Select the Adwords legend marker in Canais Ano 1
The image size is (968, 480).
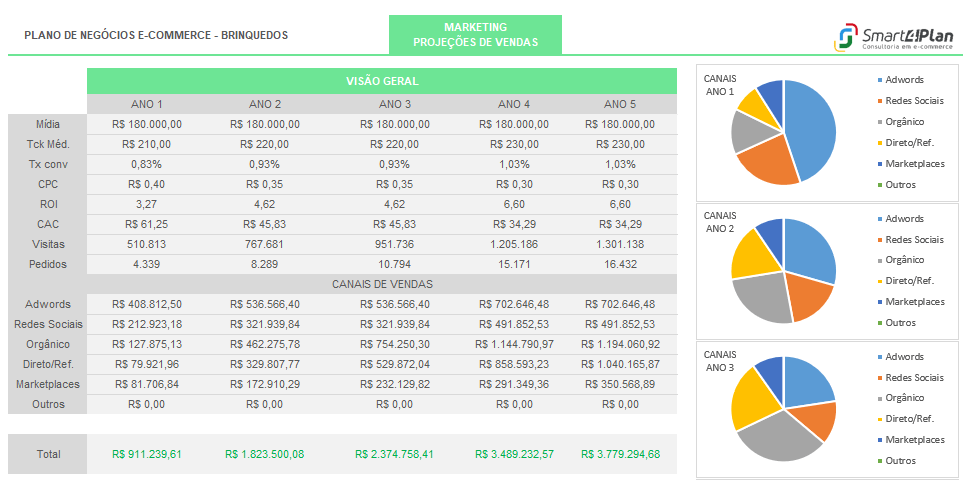click(x=880, y=80)
